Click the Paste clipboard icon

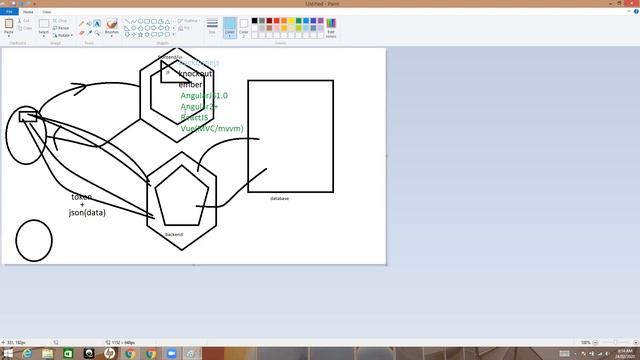pos(9,23)
